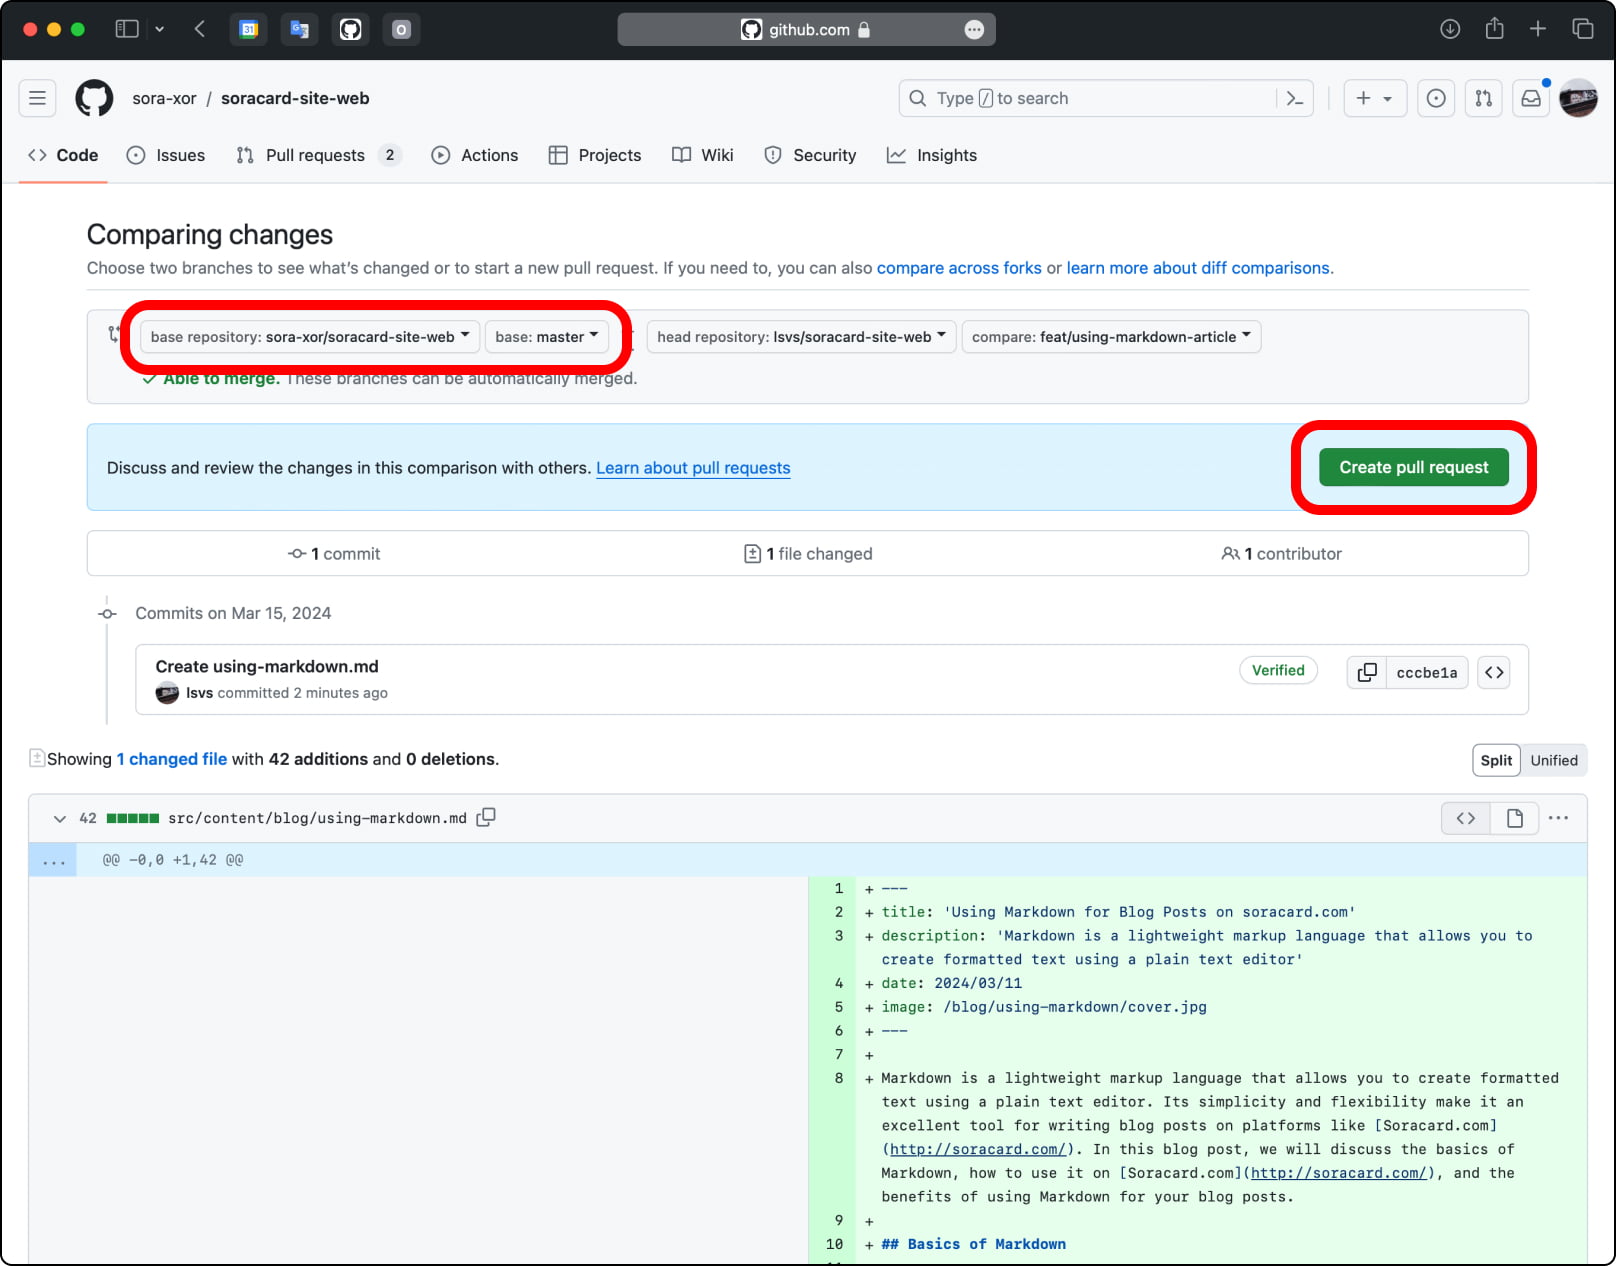Go back in Safari history

(200, 29)
